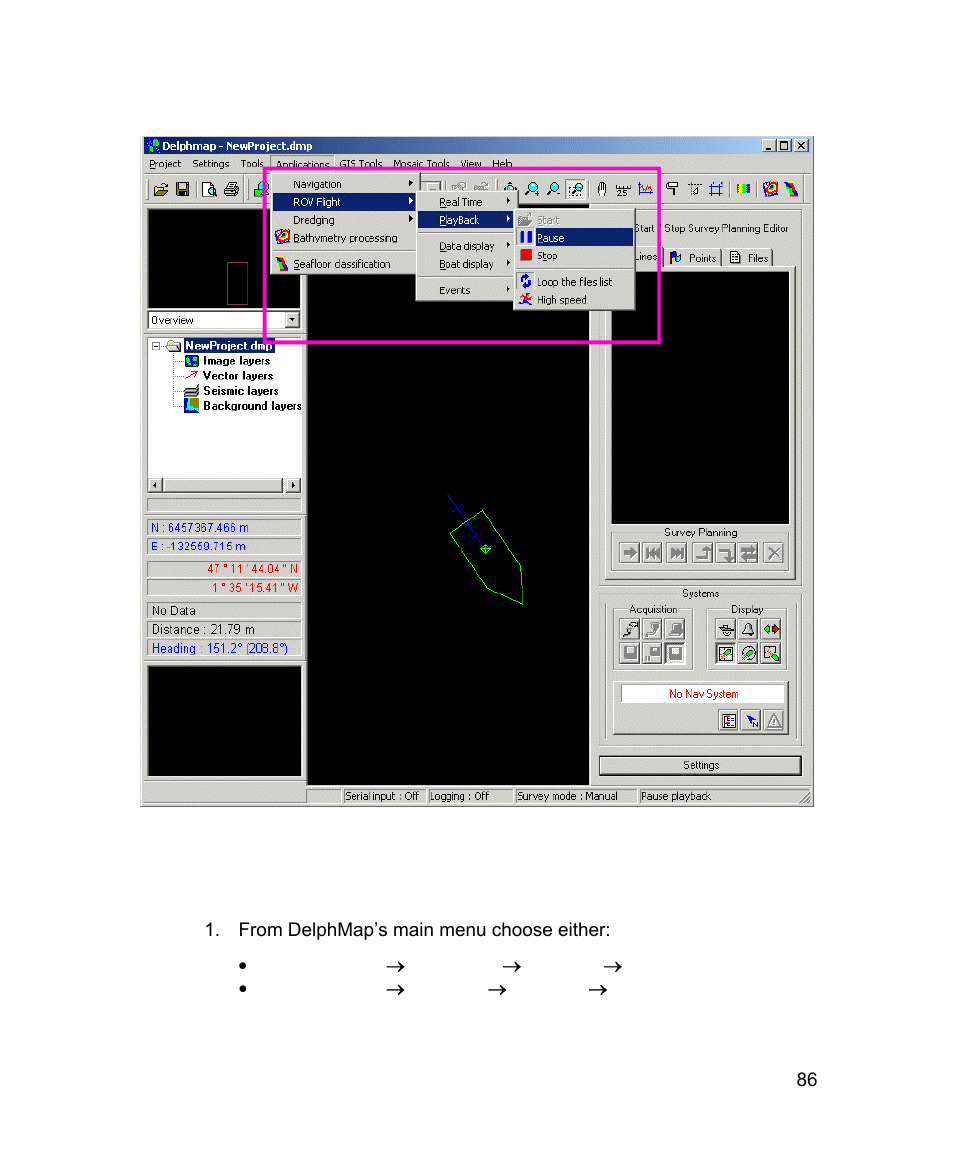Screen dimensions: 954x1159
Task: Click the bell alarm icon in Display
Action: click(748, 629)
